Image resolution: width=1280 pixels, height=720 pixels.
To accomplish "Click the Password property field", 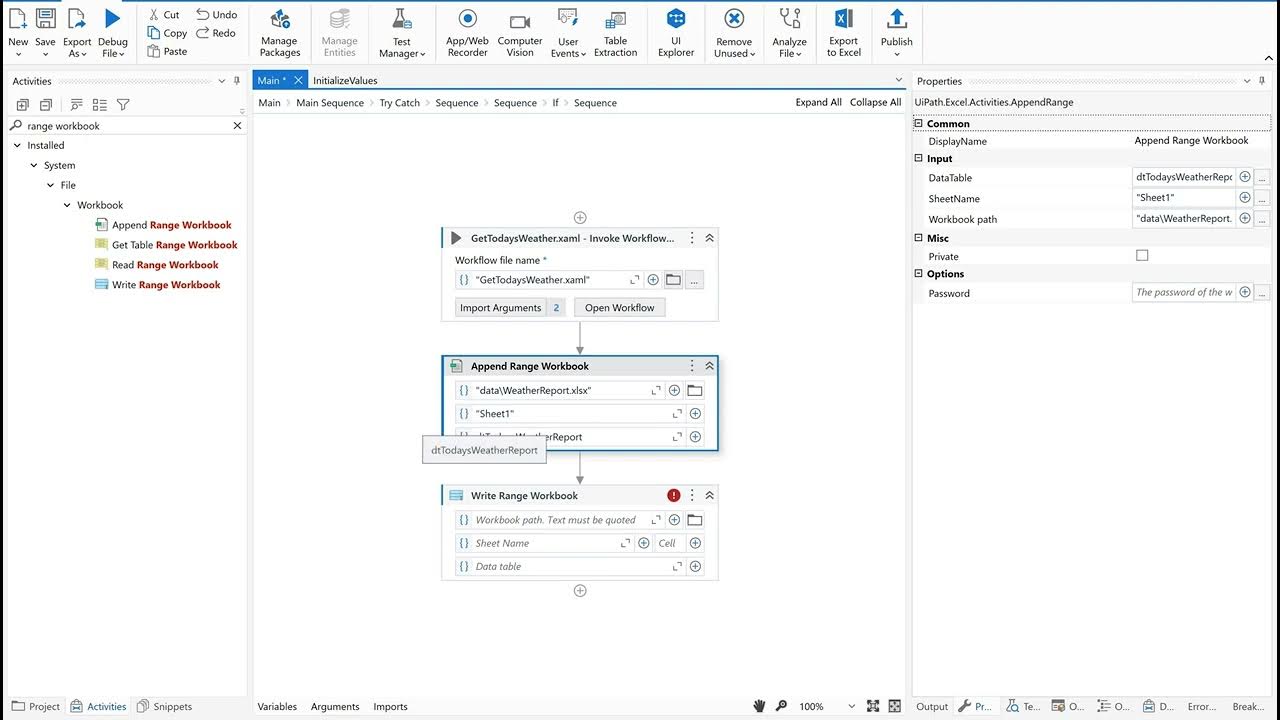I will click(x=1184, y=293).
